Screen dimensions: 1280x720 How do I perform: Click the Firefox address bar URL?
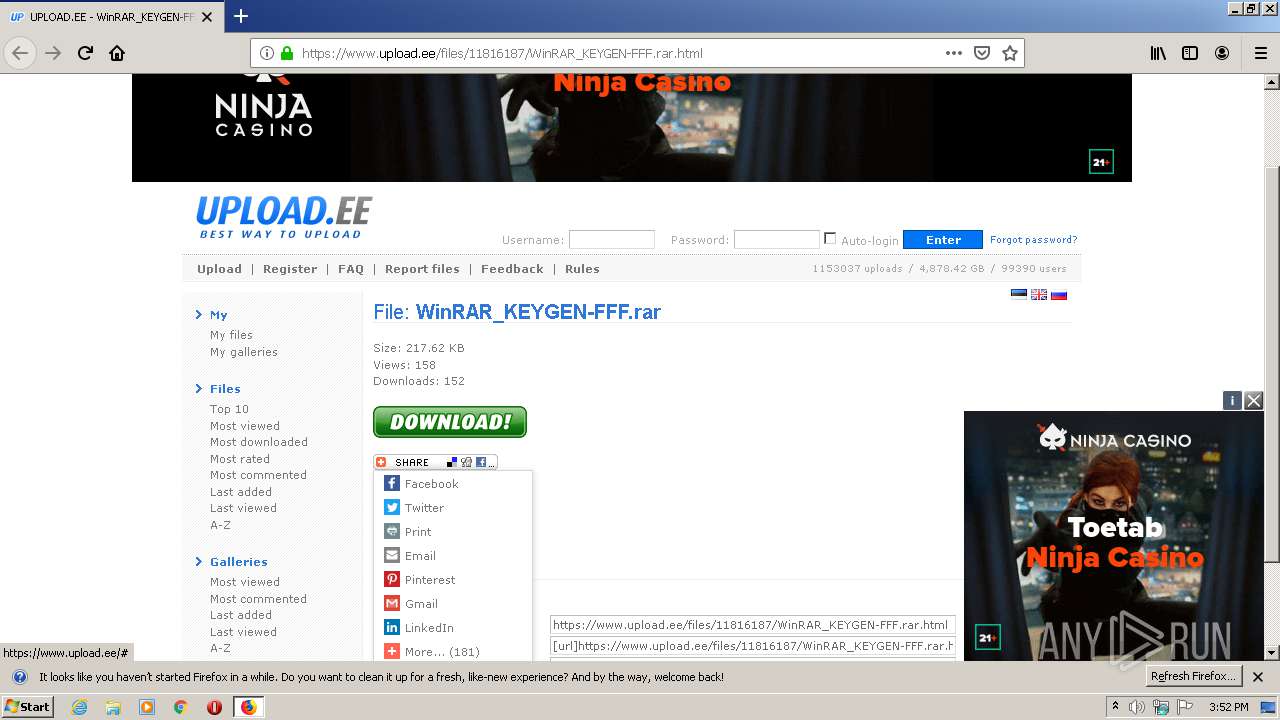[x=502, y=53]
